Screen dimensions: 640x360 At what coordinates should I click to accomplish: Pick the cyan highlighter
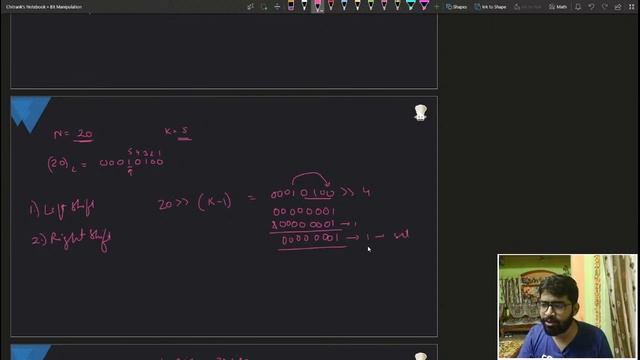click(411, 6)
